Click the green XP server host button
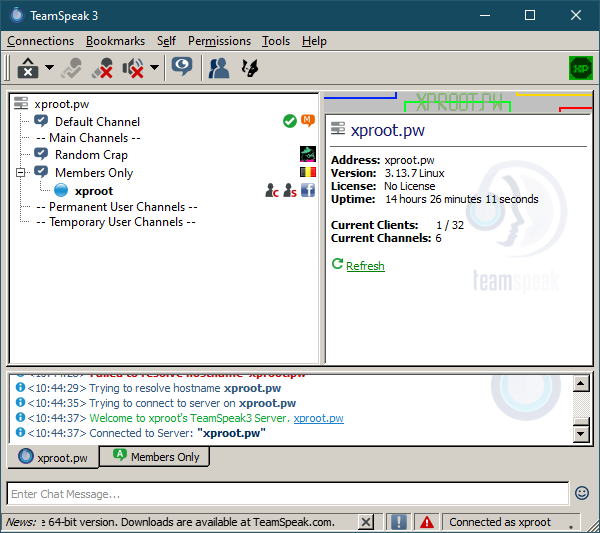 click(x=580, y=68)
